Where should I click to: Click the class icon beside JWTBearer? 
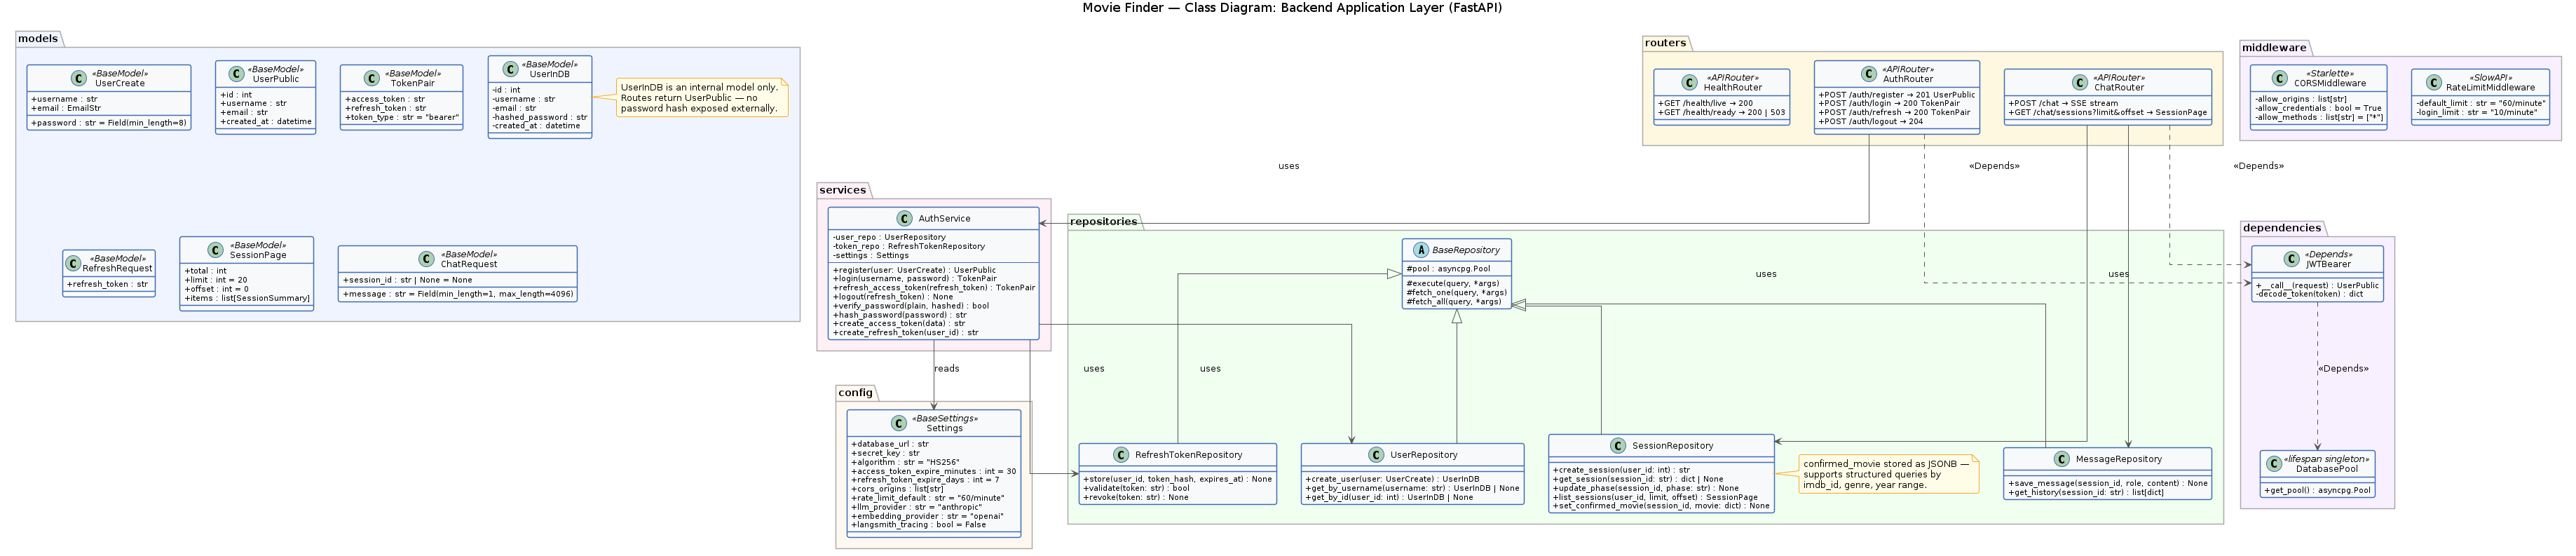pyautogui.click(x=2291, y=259)
